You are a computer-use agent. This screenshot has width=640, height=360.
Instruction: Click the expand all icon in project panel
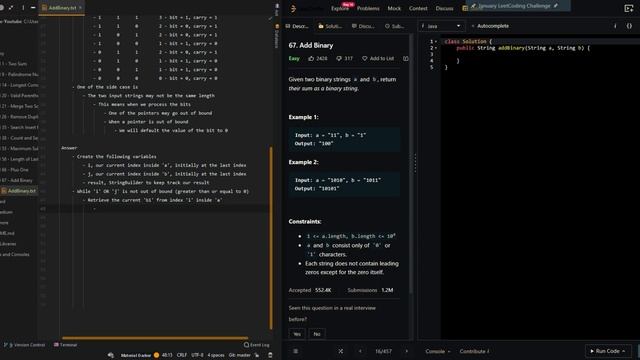point(11,7)
